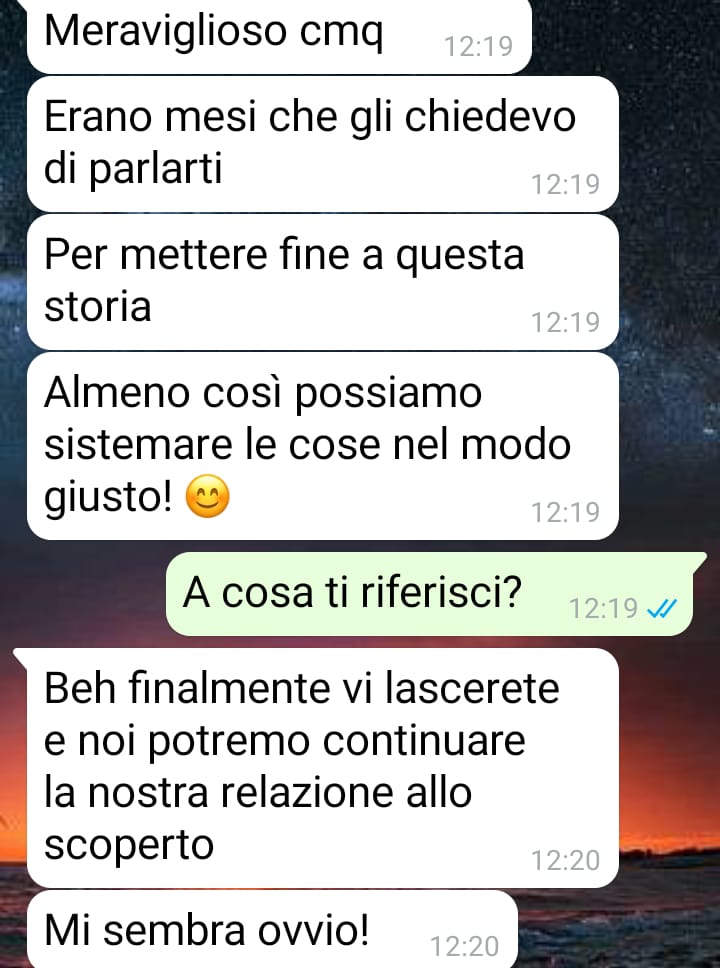Tap the word 'sistemare' in the message
Viewport: 720px width, 968px height.
(138, 444)
